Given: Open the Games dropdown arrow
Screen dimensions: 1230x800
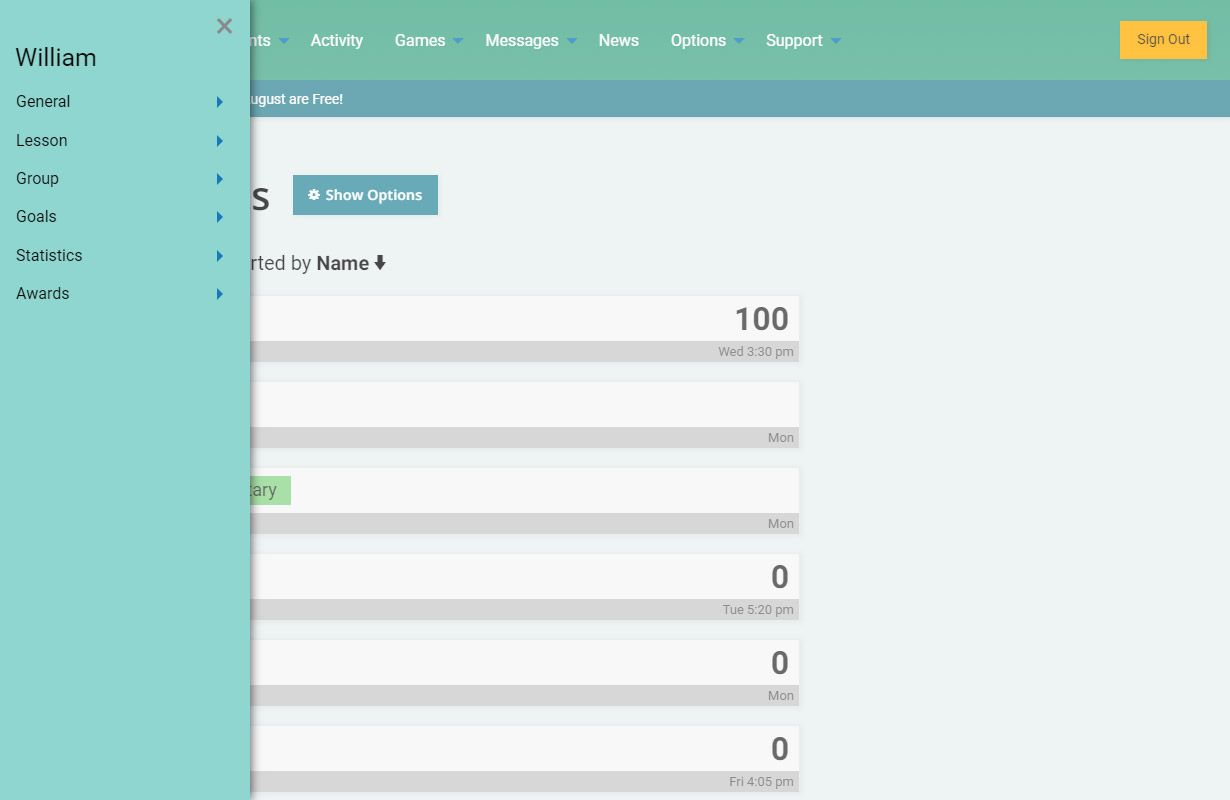Looking at the screenshot, I should tap(458, 41).
